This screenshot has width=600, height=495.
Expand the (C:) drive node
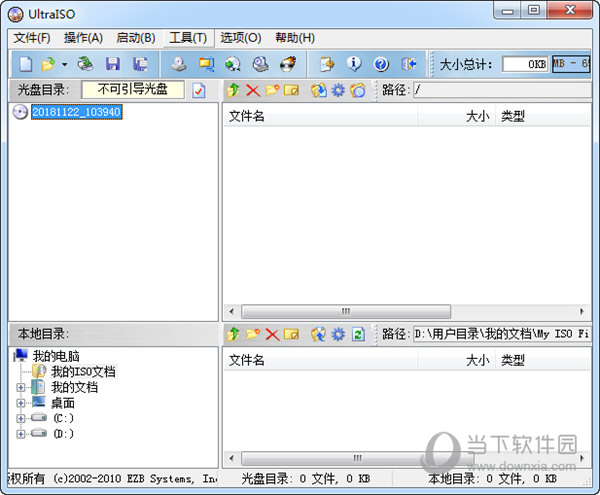coord(21,418)
